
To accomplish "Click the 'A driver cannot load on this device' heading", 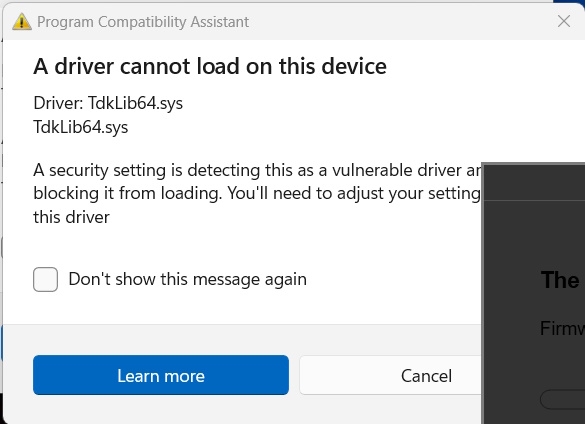I will point(210,66).
